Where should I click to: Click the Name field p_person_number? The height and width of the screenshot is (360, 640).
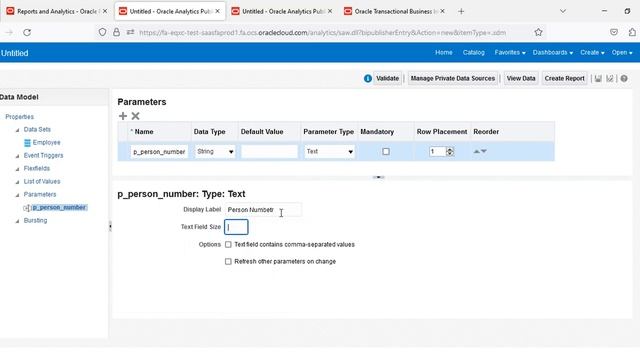pos(159,151)
